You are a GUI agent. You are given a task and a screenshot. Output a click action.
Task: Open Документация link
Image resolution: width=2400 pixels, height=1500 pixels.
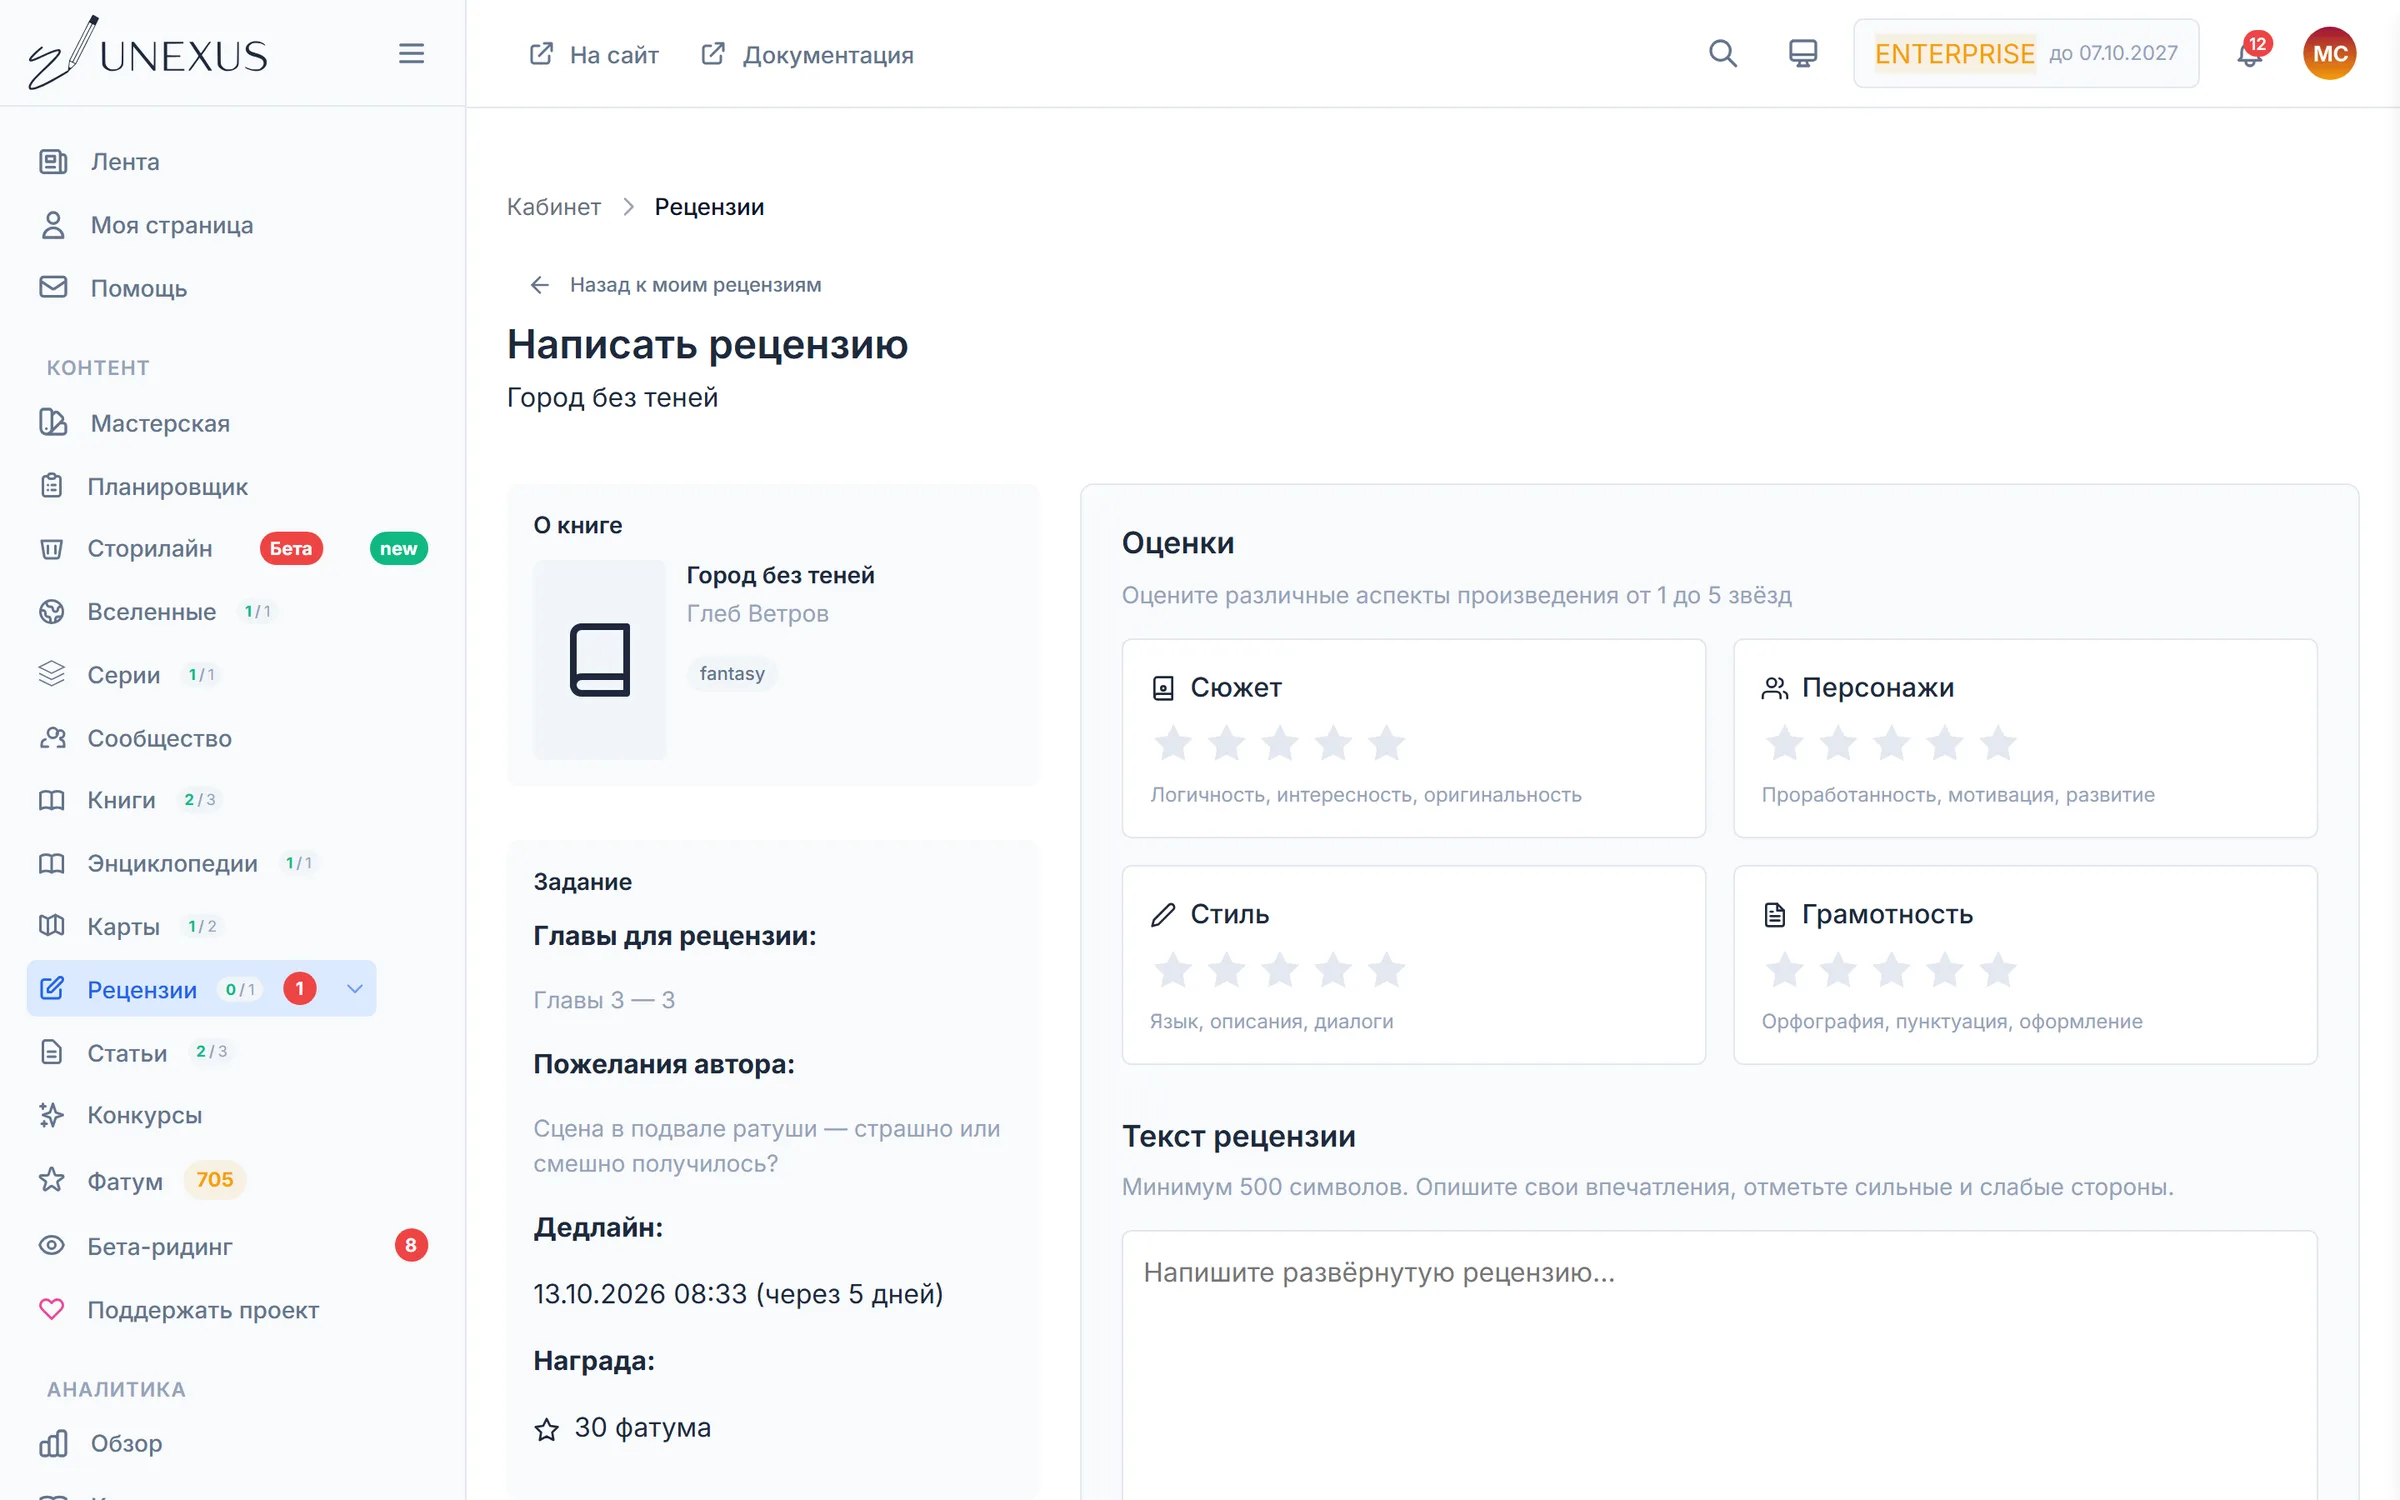(x=808, y=54)
